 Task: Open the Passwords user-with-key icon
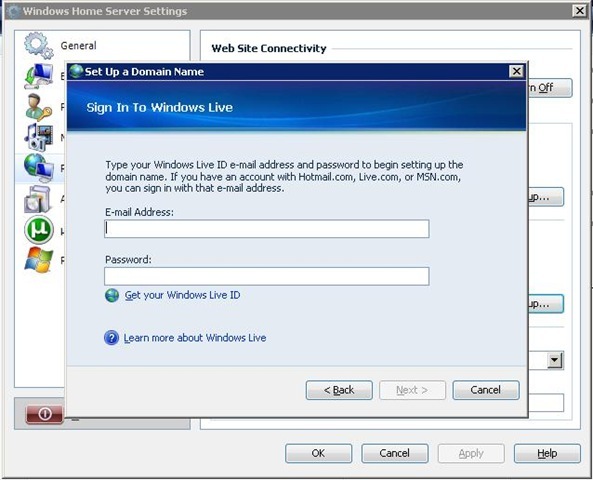[39, 107]
